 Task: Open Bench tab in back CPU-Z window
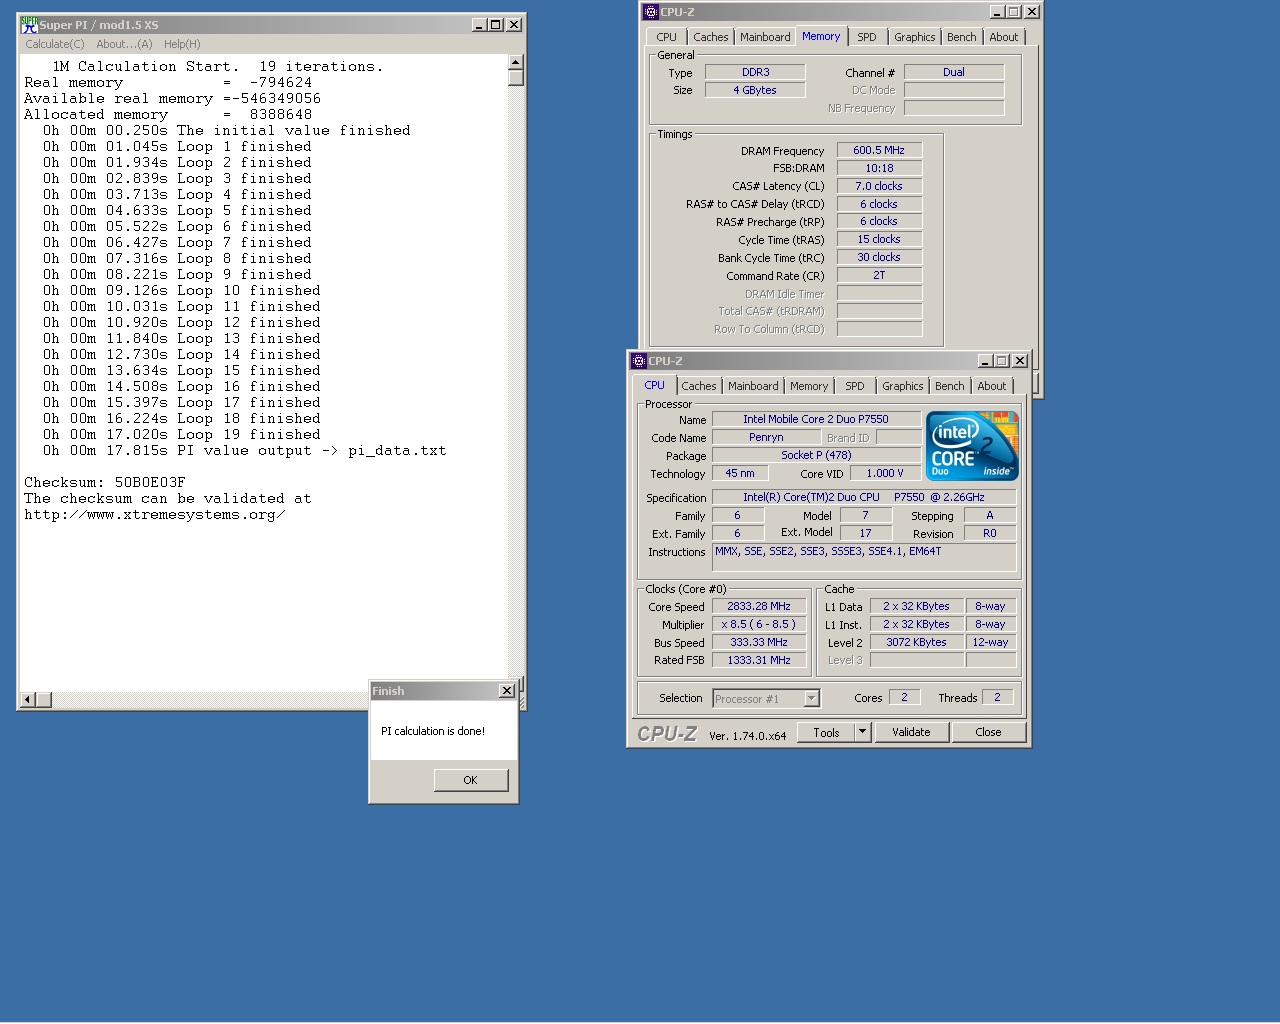click(962, 37)
